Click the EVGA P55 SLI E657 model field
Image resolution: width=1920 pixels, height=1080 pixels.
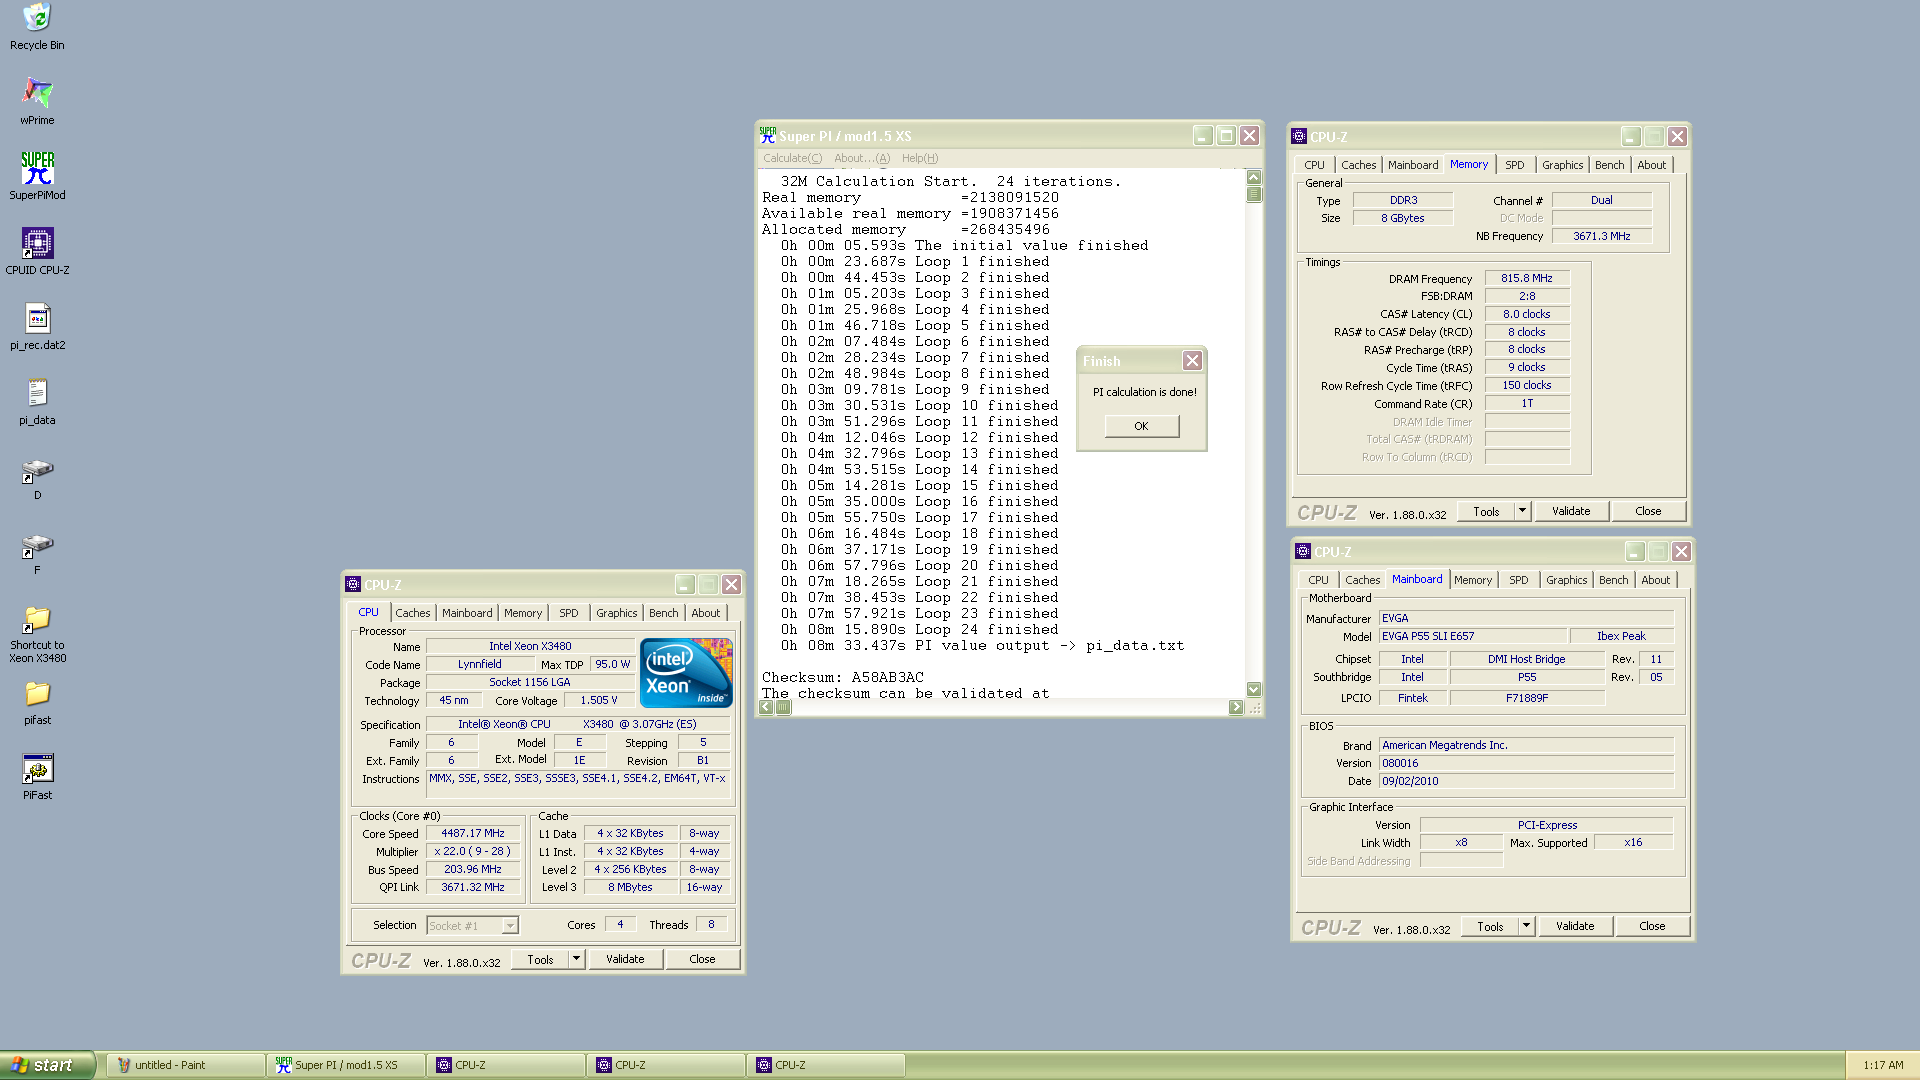click(x=1472, y=636)
